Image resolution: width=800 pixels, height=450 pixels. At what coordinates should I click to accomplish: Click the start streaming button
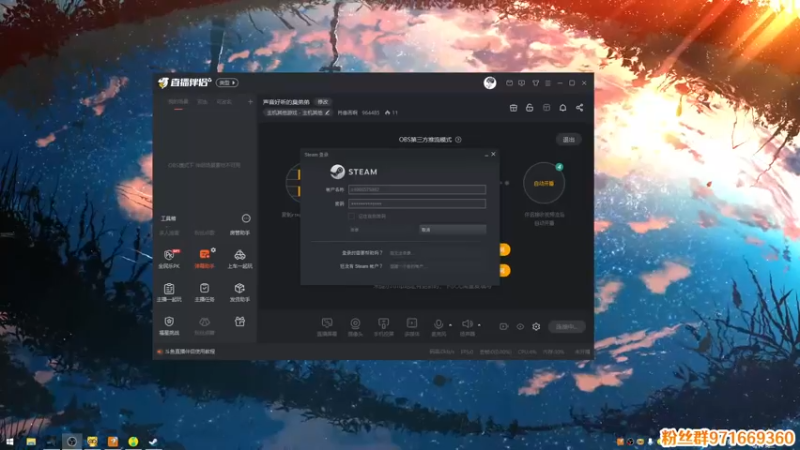tap(567, 327)
